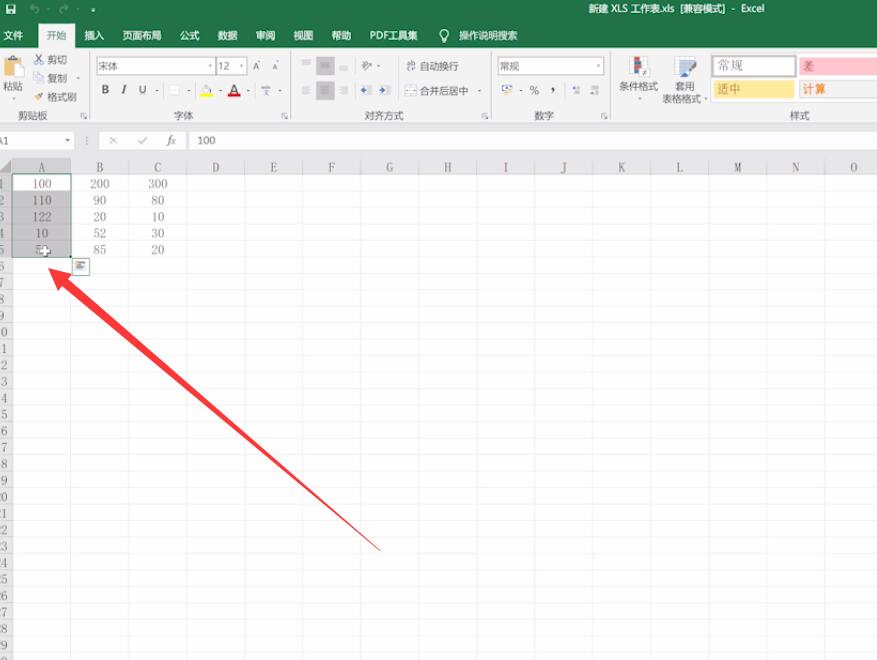Apply the Neutral (适中) cell style
Image resolution: width=877 pixels, height=660 pixels.
(753, 89)
